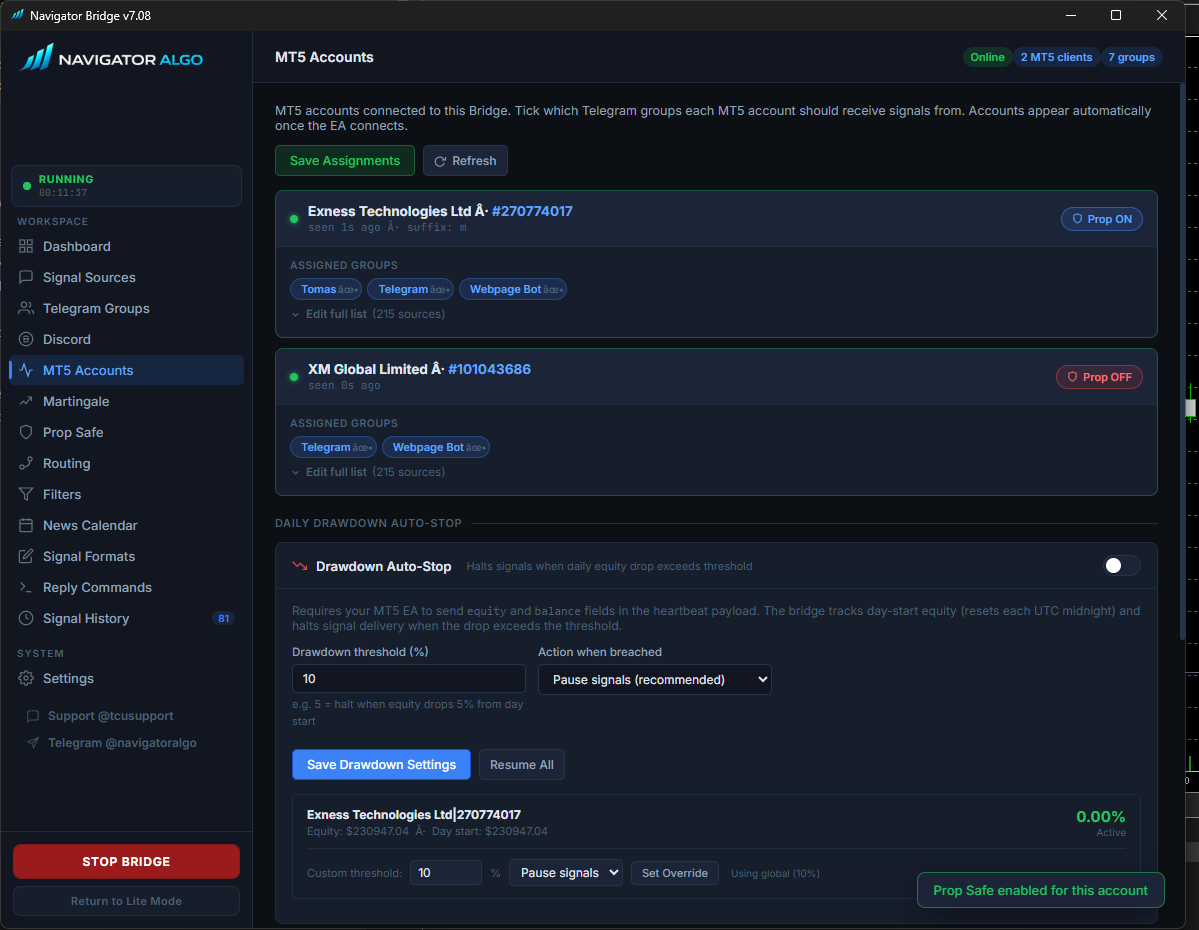
Task: Remove Telegram group from Exness account
Action: (439, 290)
